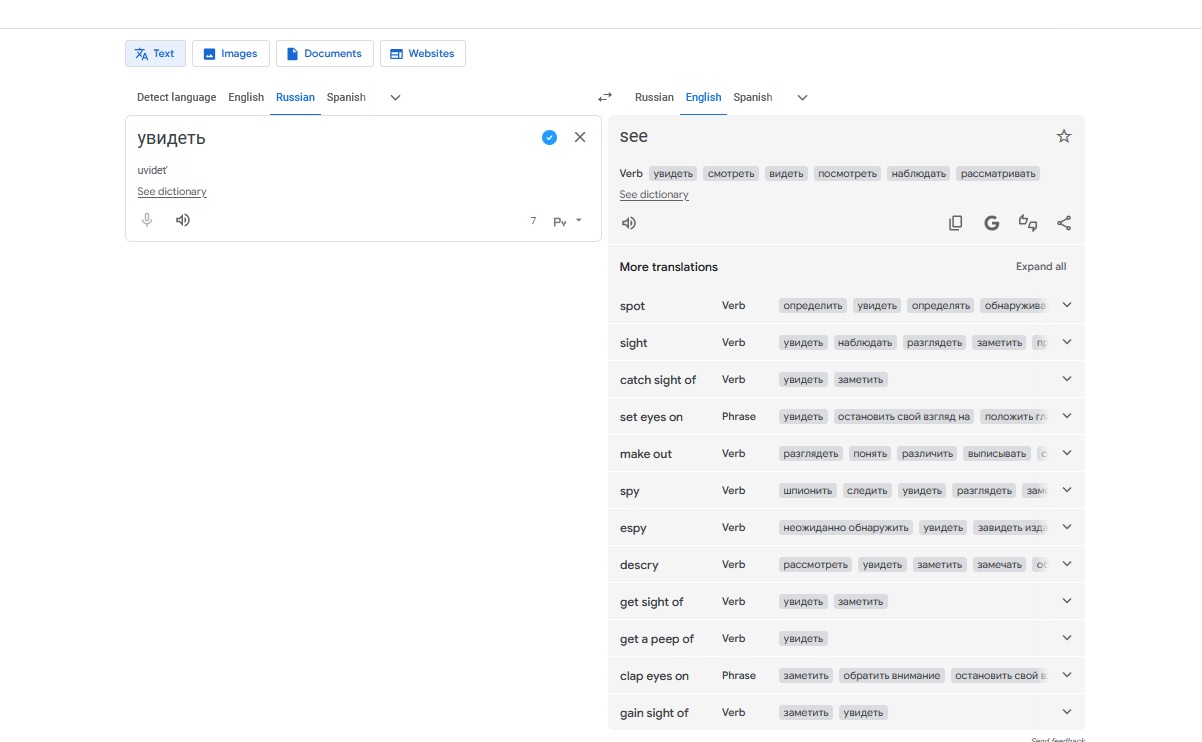Screen dimensions: 1202x742
Task: Switch to the Images translation tab
Action: coord(230,53)
